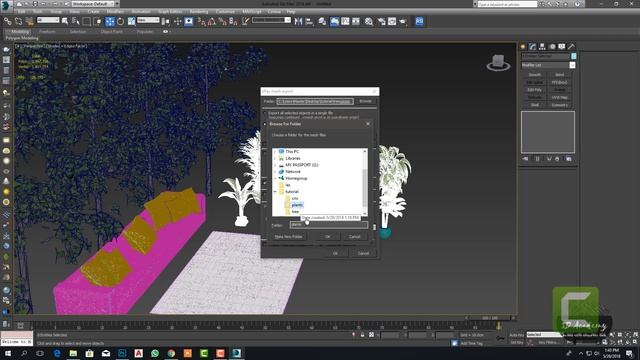Viewport: 640px width, 360px height.
Task: Select the Select and Link tool
Action: [8, 21]
